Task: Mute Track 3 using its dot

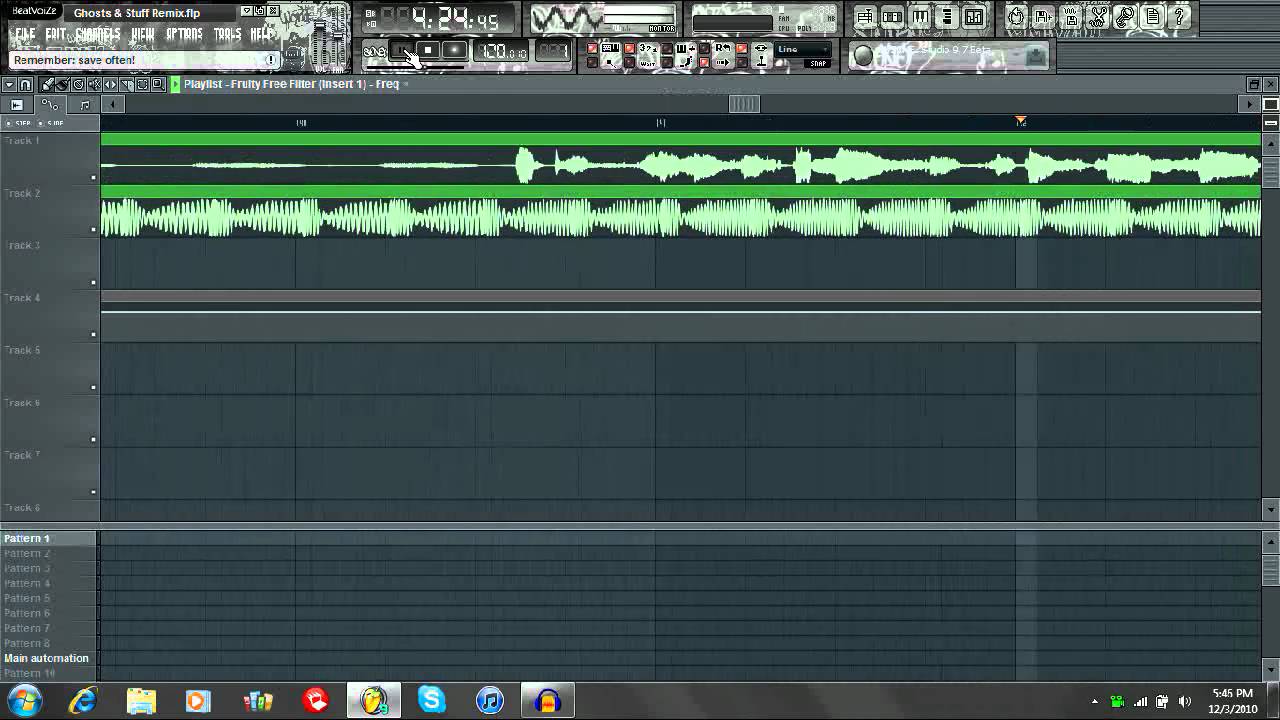Action: click(93, 283)
